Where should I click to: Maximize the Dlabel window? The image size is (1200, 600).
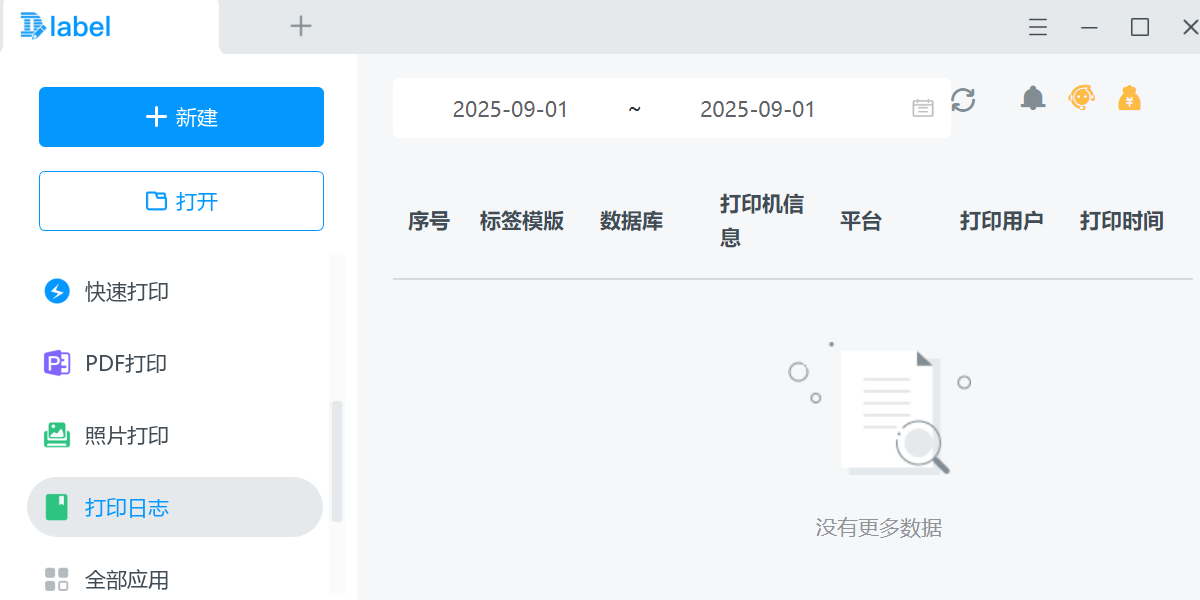coord(1140,27)
